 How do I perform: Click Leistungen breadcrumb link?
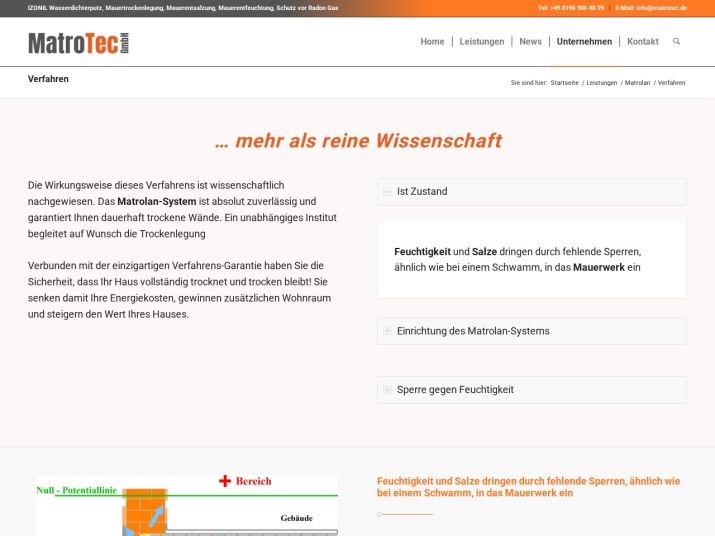[601, 83]
